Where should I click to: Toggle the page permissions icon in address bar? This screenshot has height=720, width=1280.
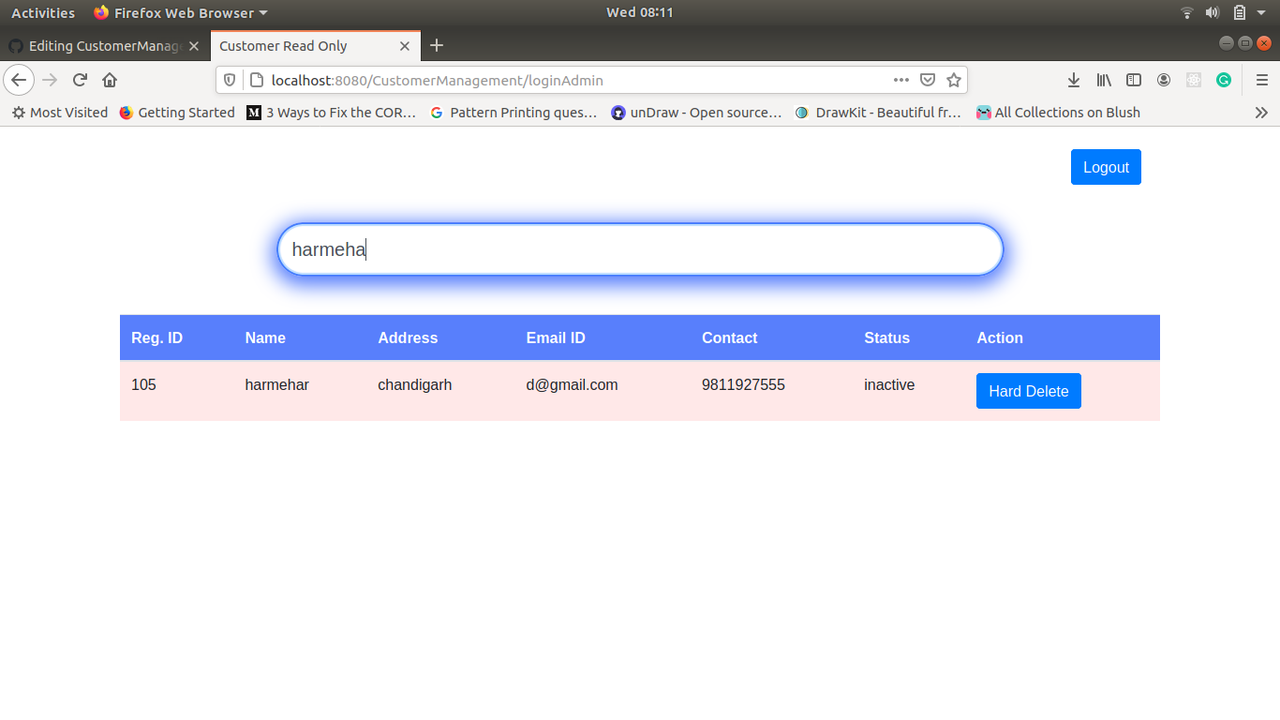click(x=255, y=80)
